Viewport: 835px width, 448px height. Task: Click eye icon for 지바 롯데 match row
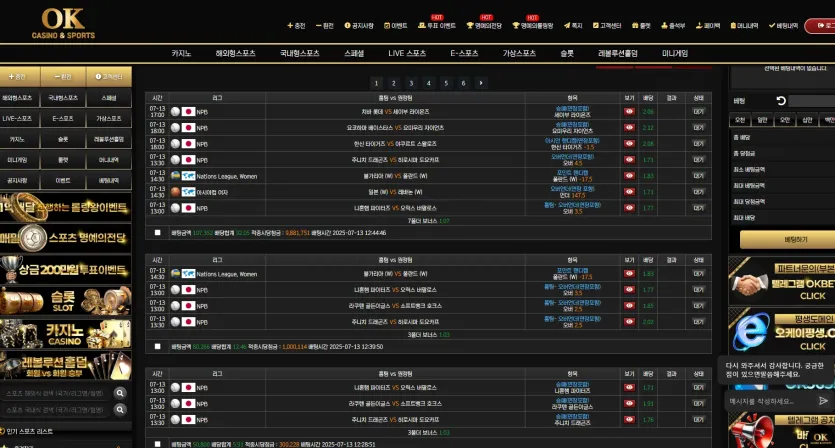point(629,112)
